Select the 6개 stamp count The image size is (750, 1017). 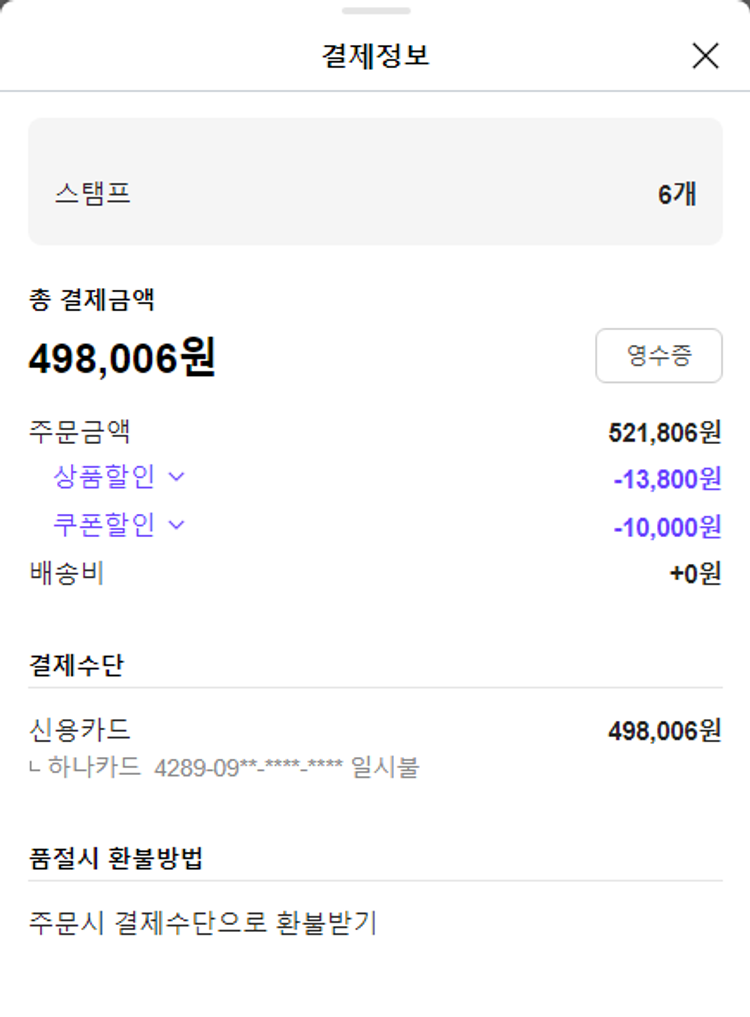click(677, 194)
